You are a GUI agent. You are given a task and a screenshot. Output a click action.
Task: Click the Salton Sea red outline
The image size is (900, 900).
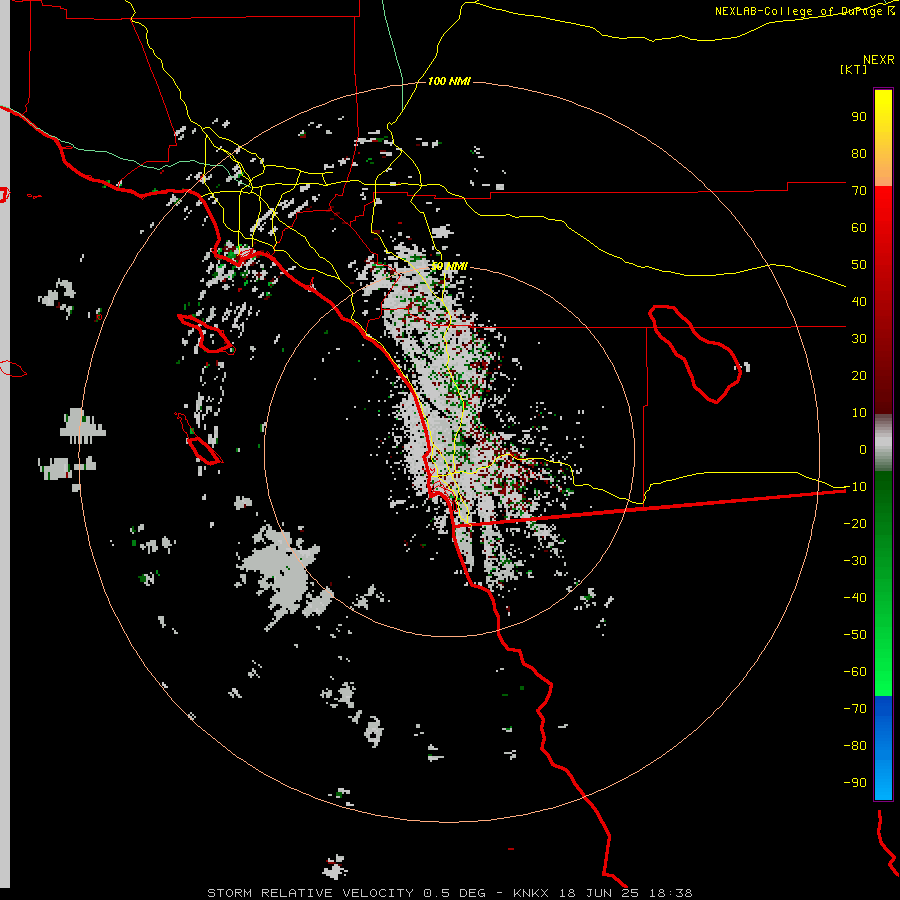point(695,354)
